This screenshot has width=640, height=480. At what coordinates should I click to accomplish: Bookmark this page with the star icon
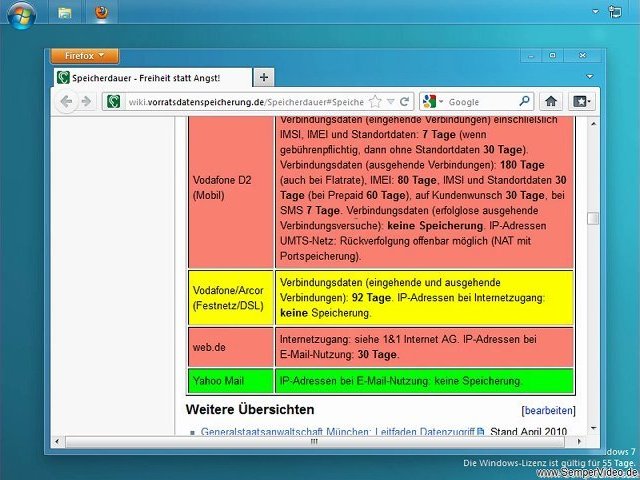click(375, 101)
